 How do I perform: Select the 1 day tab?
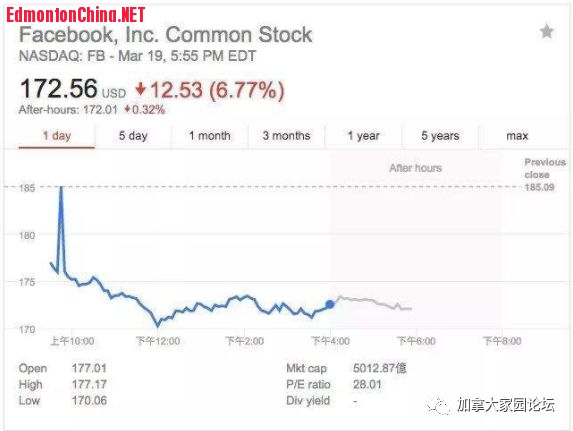pyautogui.click(x=57, y=136)
